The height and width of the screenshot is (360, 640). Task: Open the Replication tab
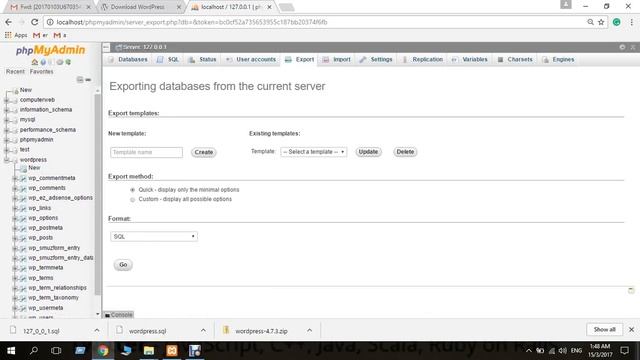422,60
